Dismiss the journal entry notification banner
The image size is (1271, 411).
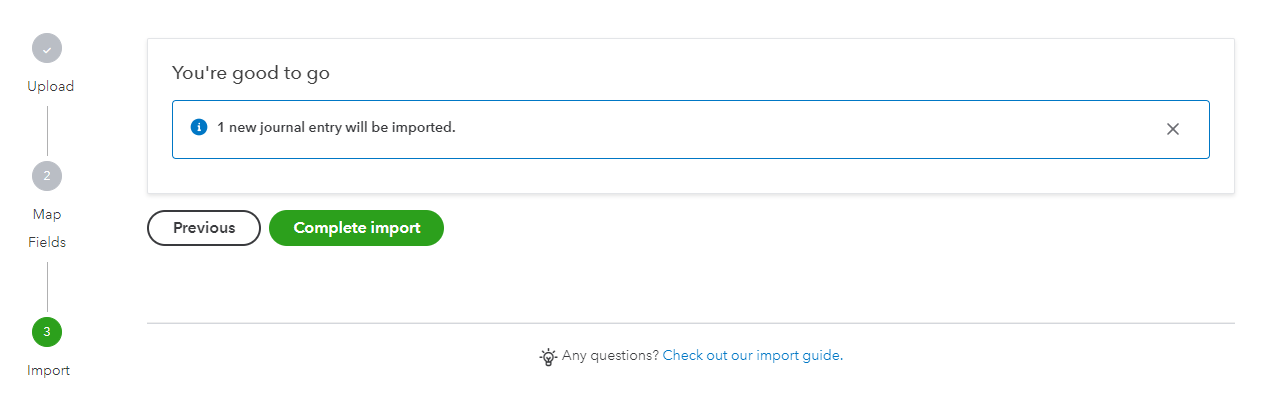click(1173, 129)
